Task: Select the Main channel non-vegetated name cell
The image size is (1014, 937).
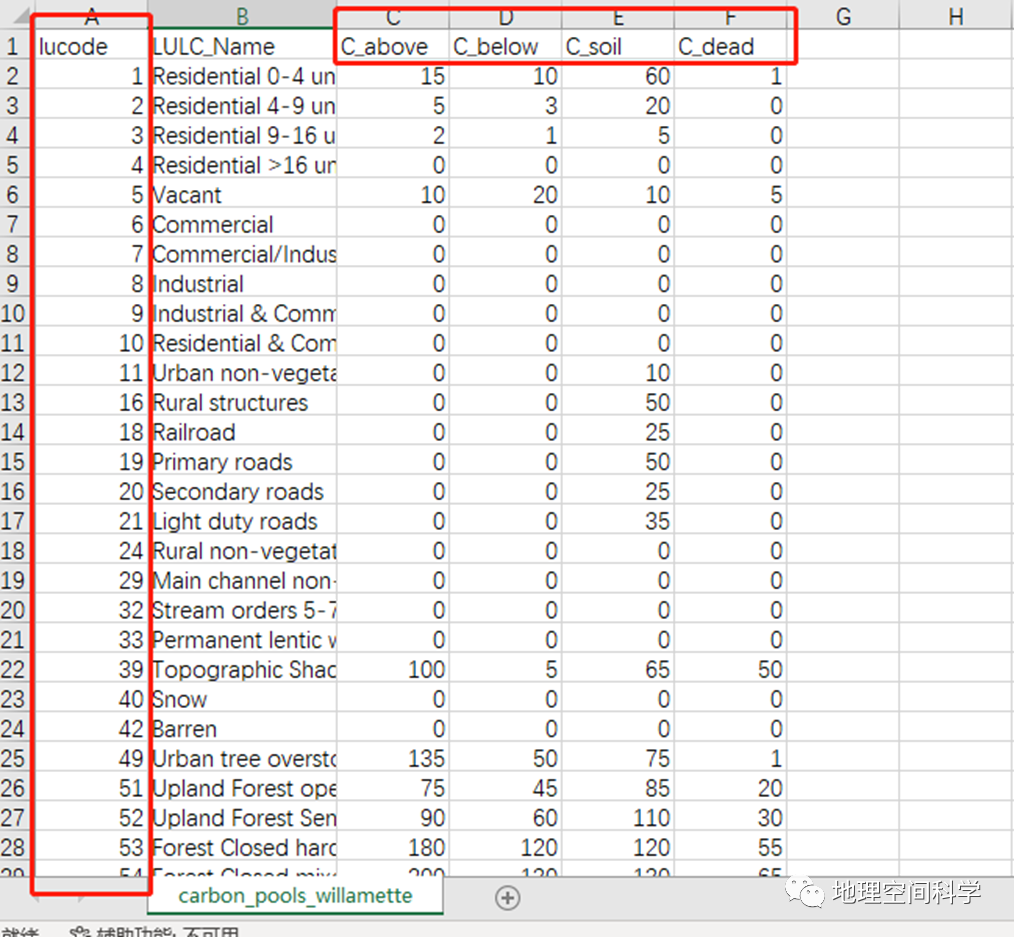Action: click(x=243, y=581)
